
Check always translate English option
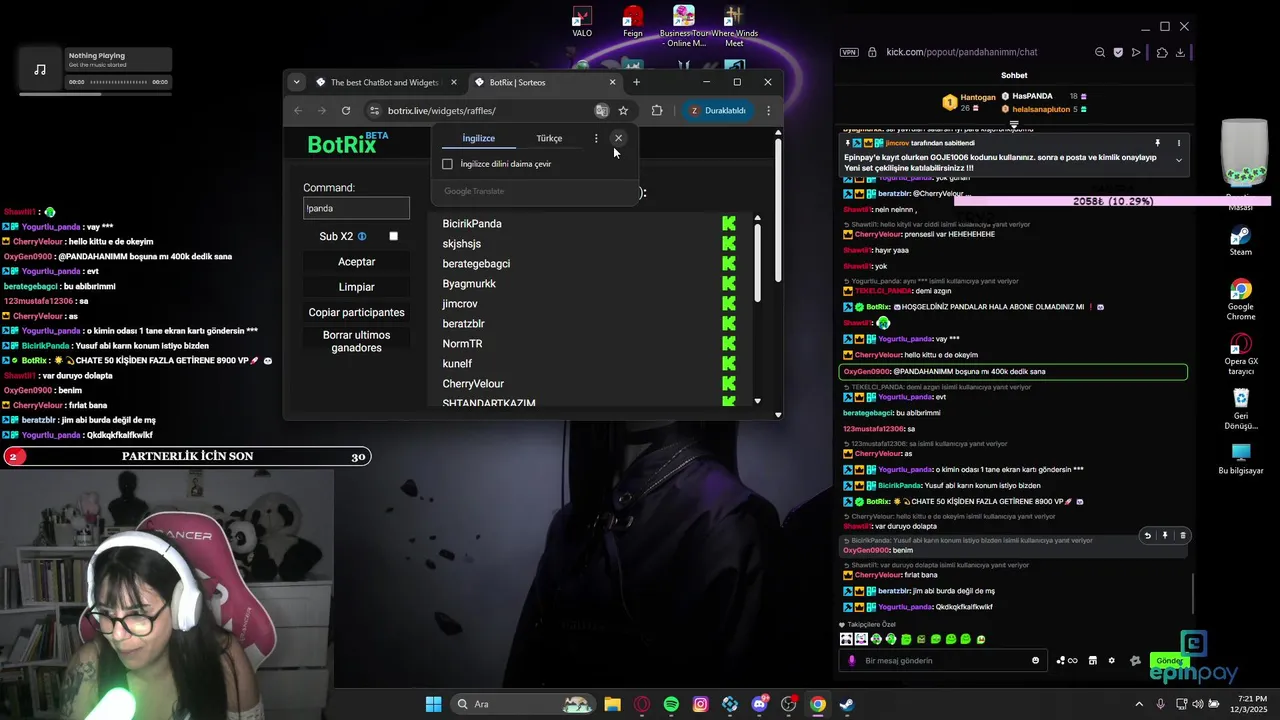point(447,164)
